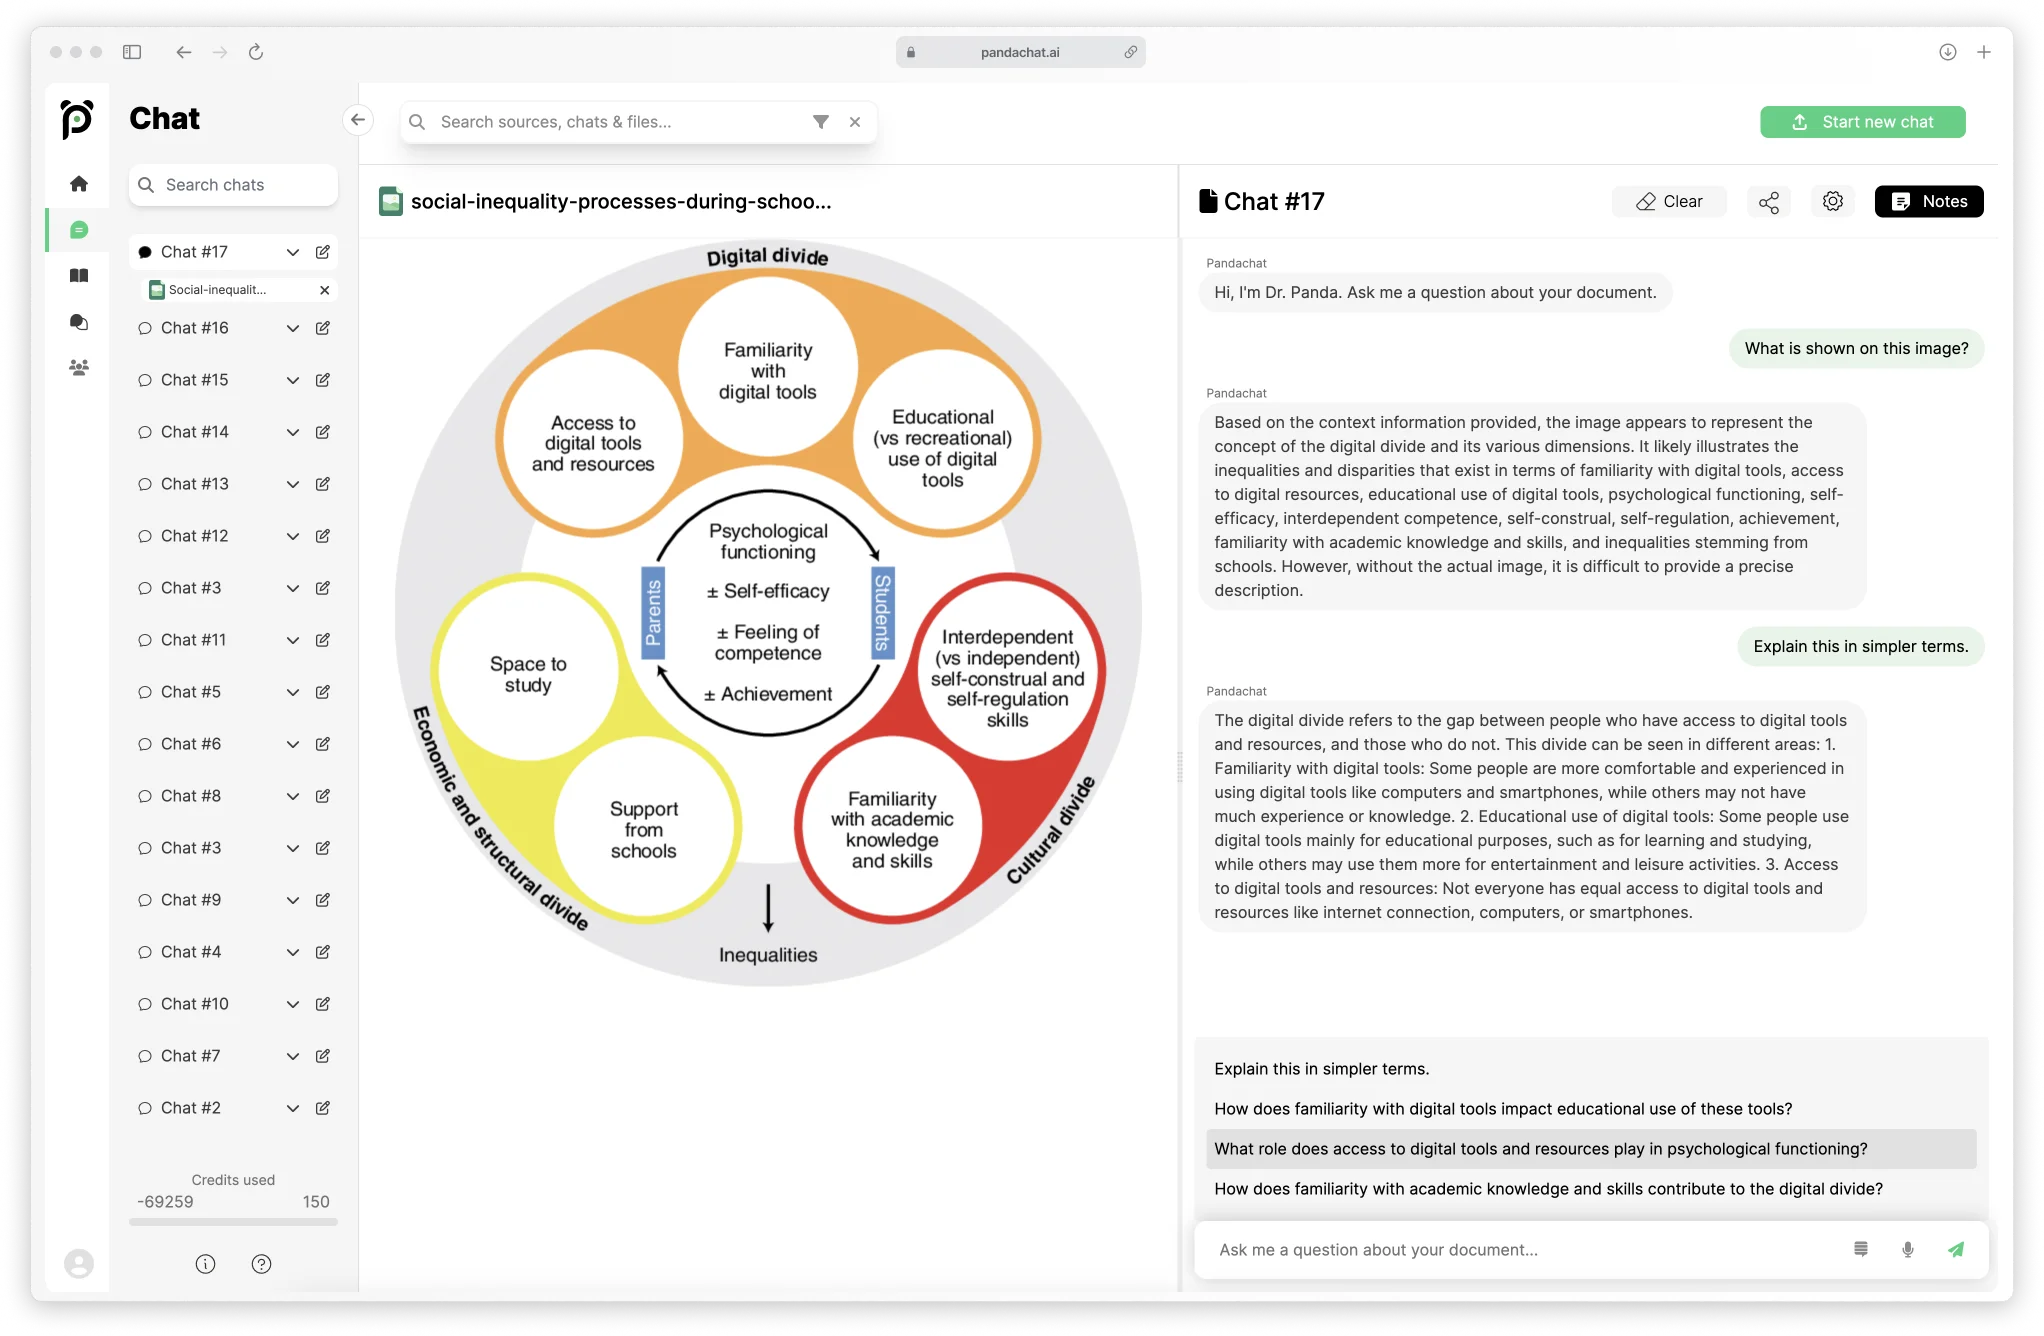Open the team users sidebar icon
This screenshot has width=2044, height=1336.
coord(79,368)
